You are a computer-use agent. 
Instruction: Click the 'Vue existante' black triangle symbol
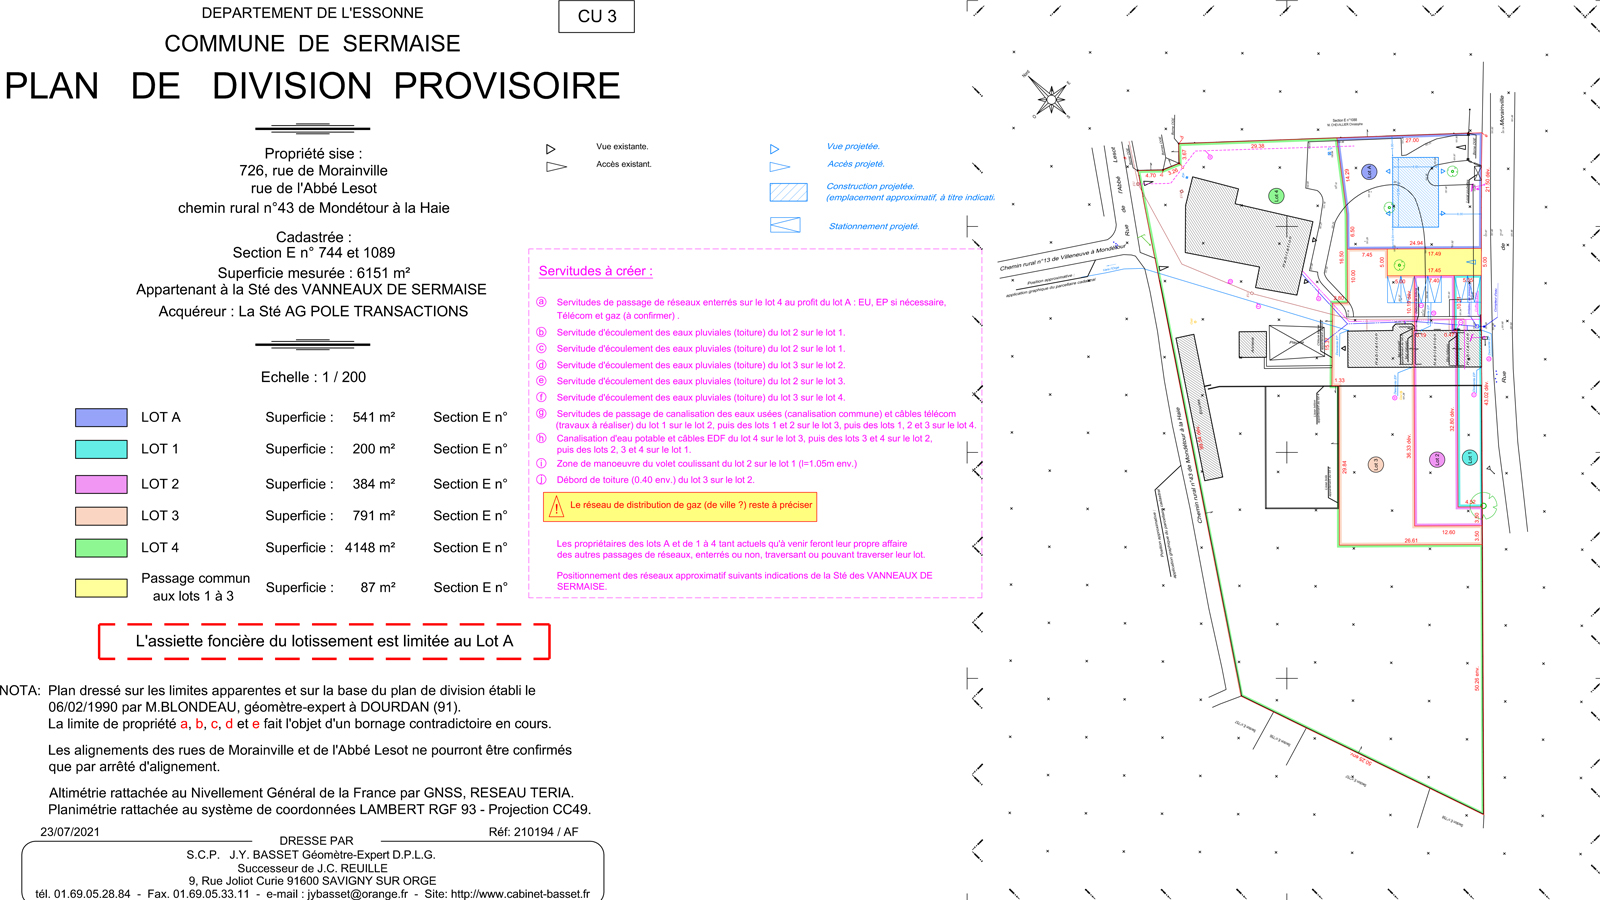click(550, 149)
